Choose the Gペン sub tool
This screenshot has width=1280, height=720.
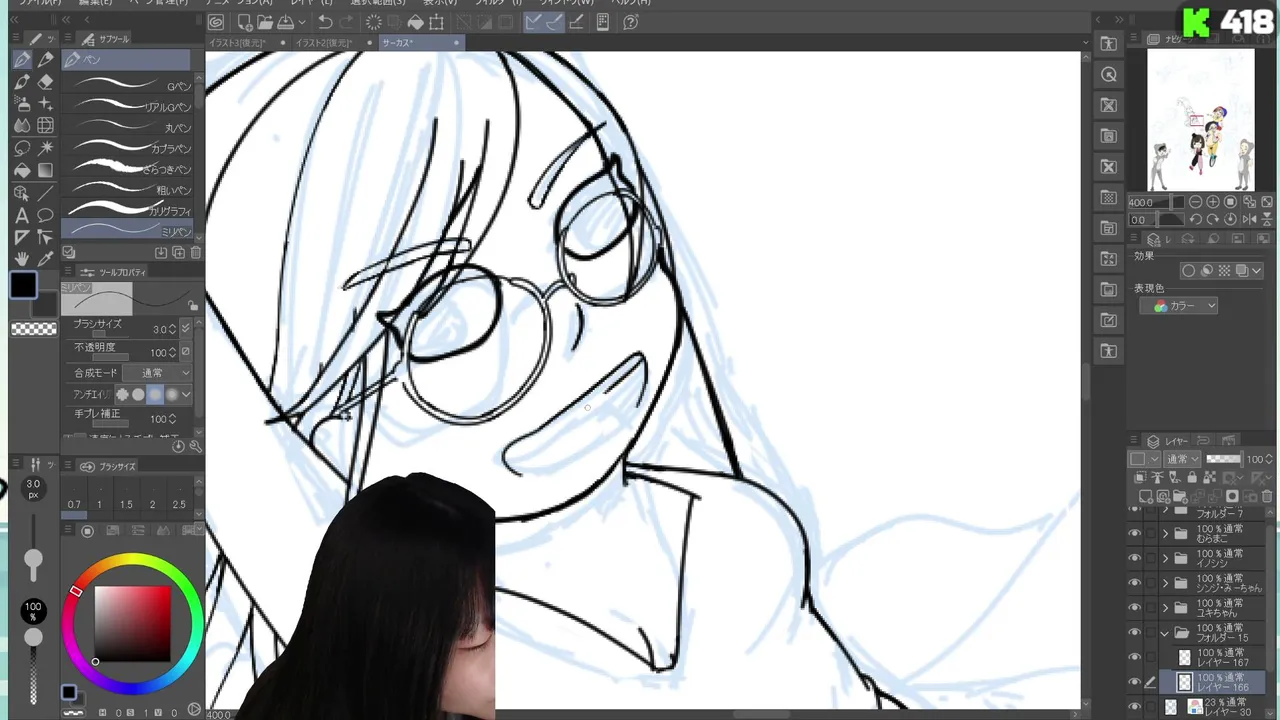pyautogui.click(x=127, y=85)
